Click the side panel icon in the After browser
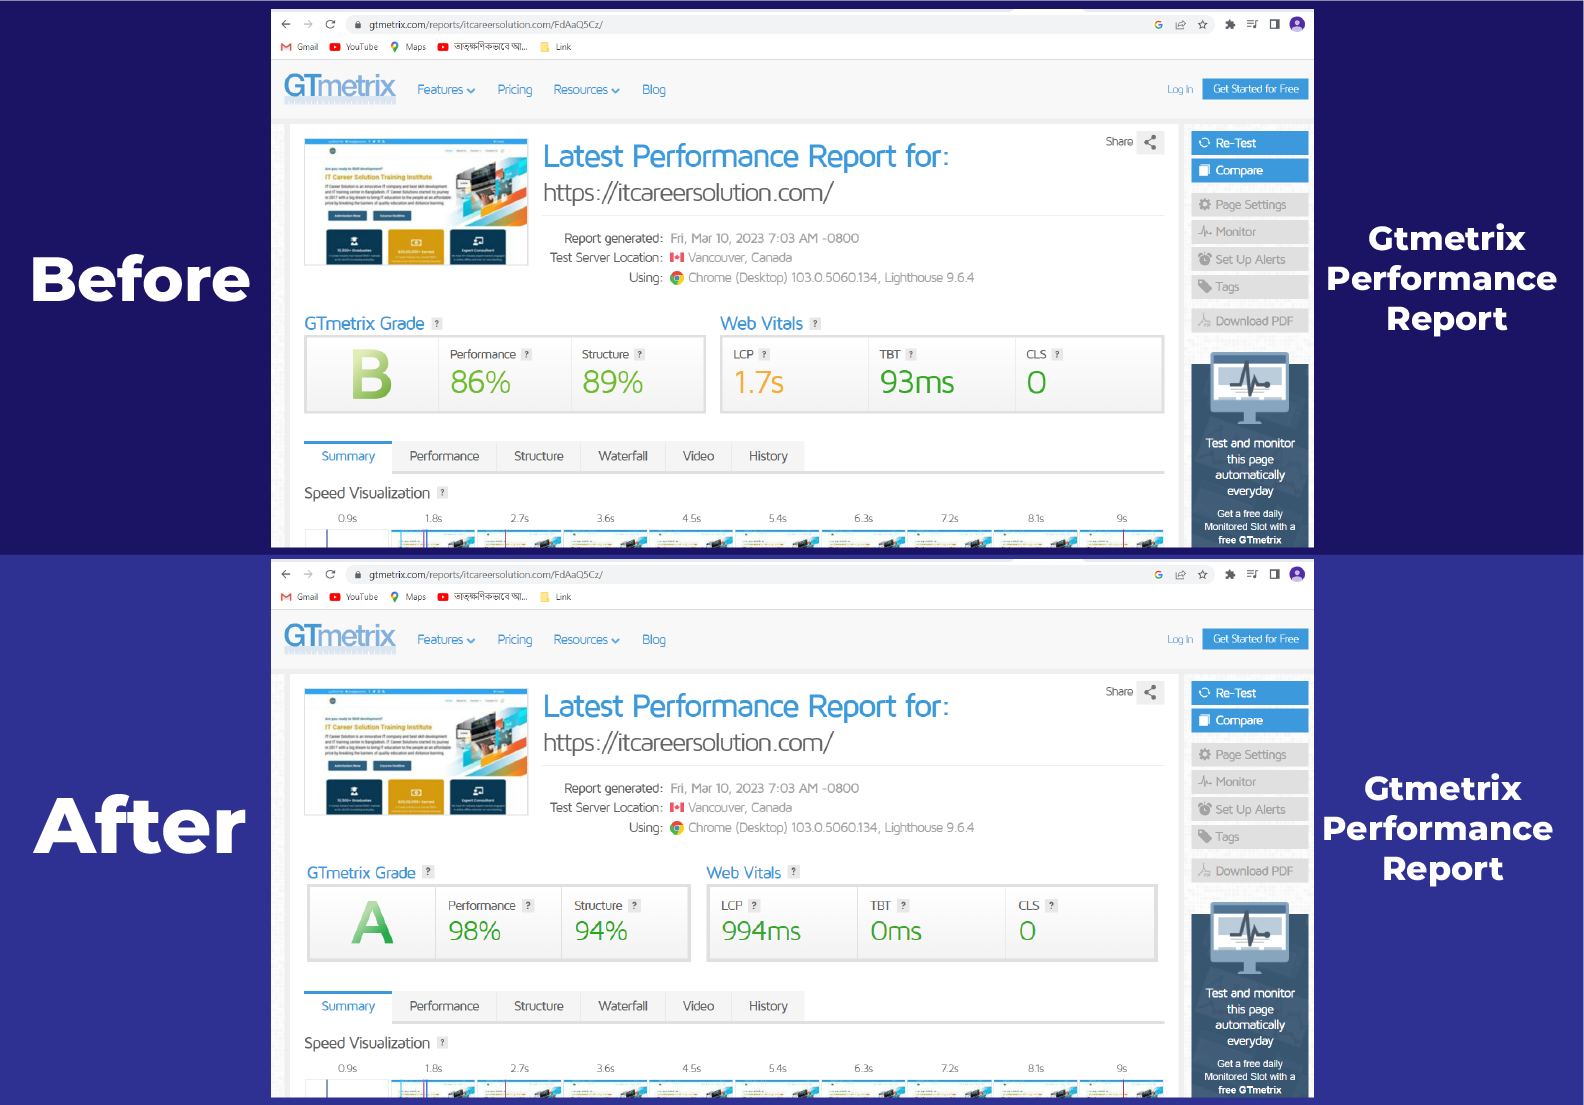Image resolution: width=1584 pixels, height=1105 pixels. (1274, 574)
